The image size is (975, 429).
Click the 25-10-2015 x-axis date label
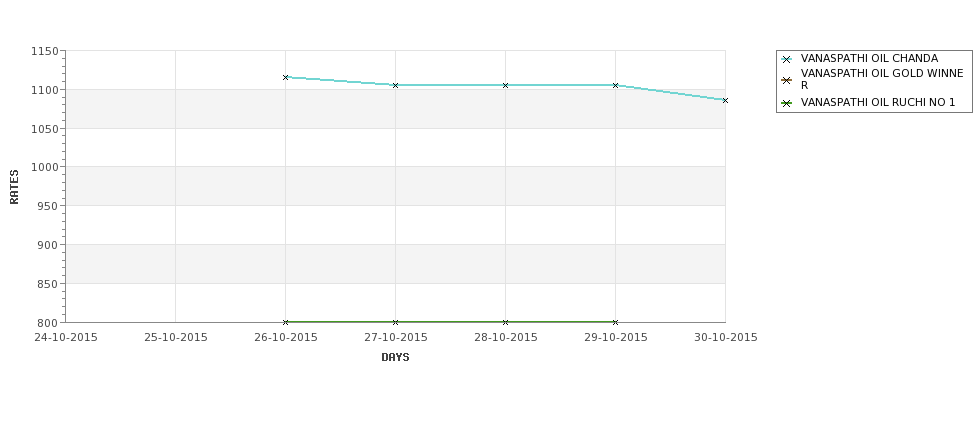click(176, 338)
